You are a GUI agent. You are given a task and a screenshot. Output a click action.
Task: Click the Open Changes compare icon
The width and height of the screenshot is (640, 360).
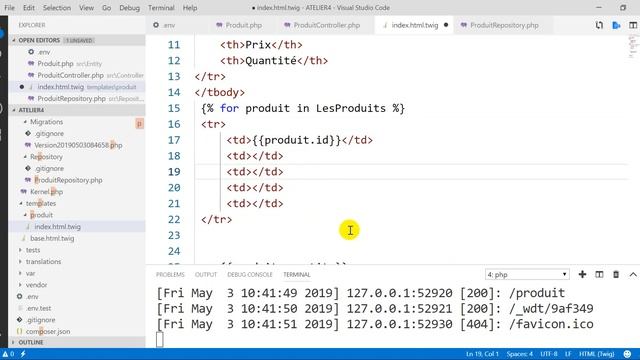599,25
